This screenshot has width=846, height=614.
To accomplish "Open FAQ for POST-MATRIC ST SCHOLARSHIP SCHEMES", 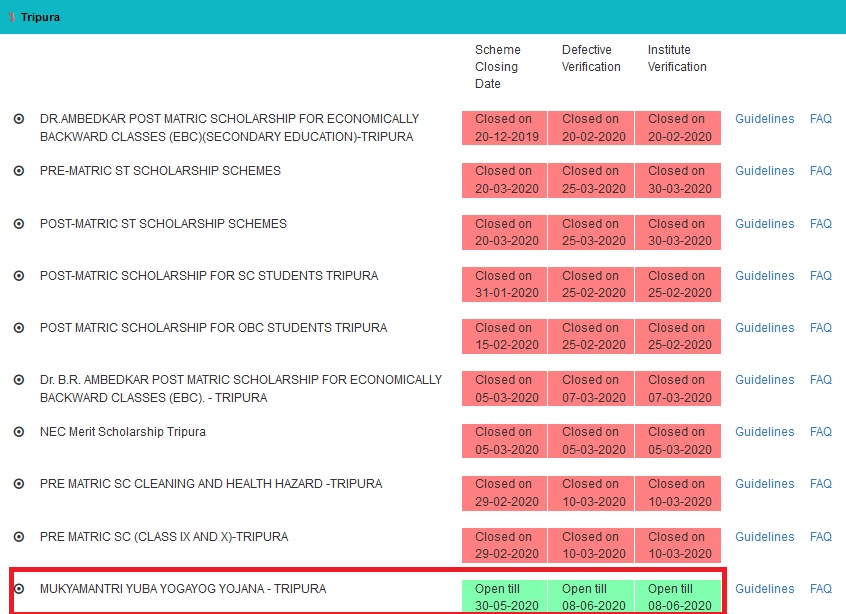I will [821, 224].
